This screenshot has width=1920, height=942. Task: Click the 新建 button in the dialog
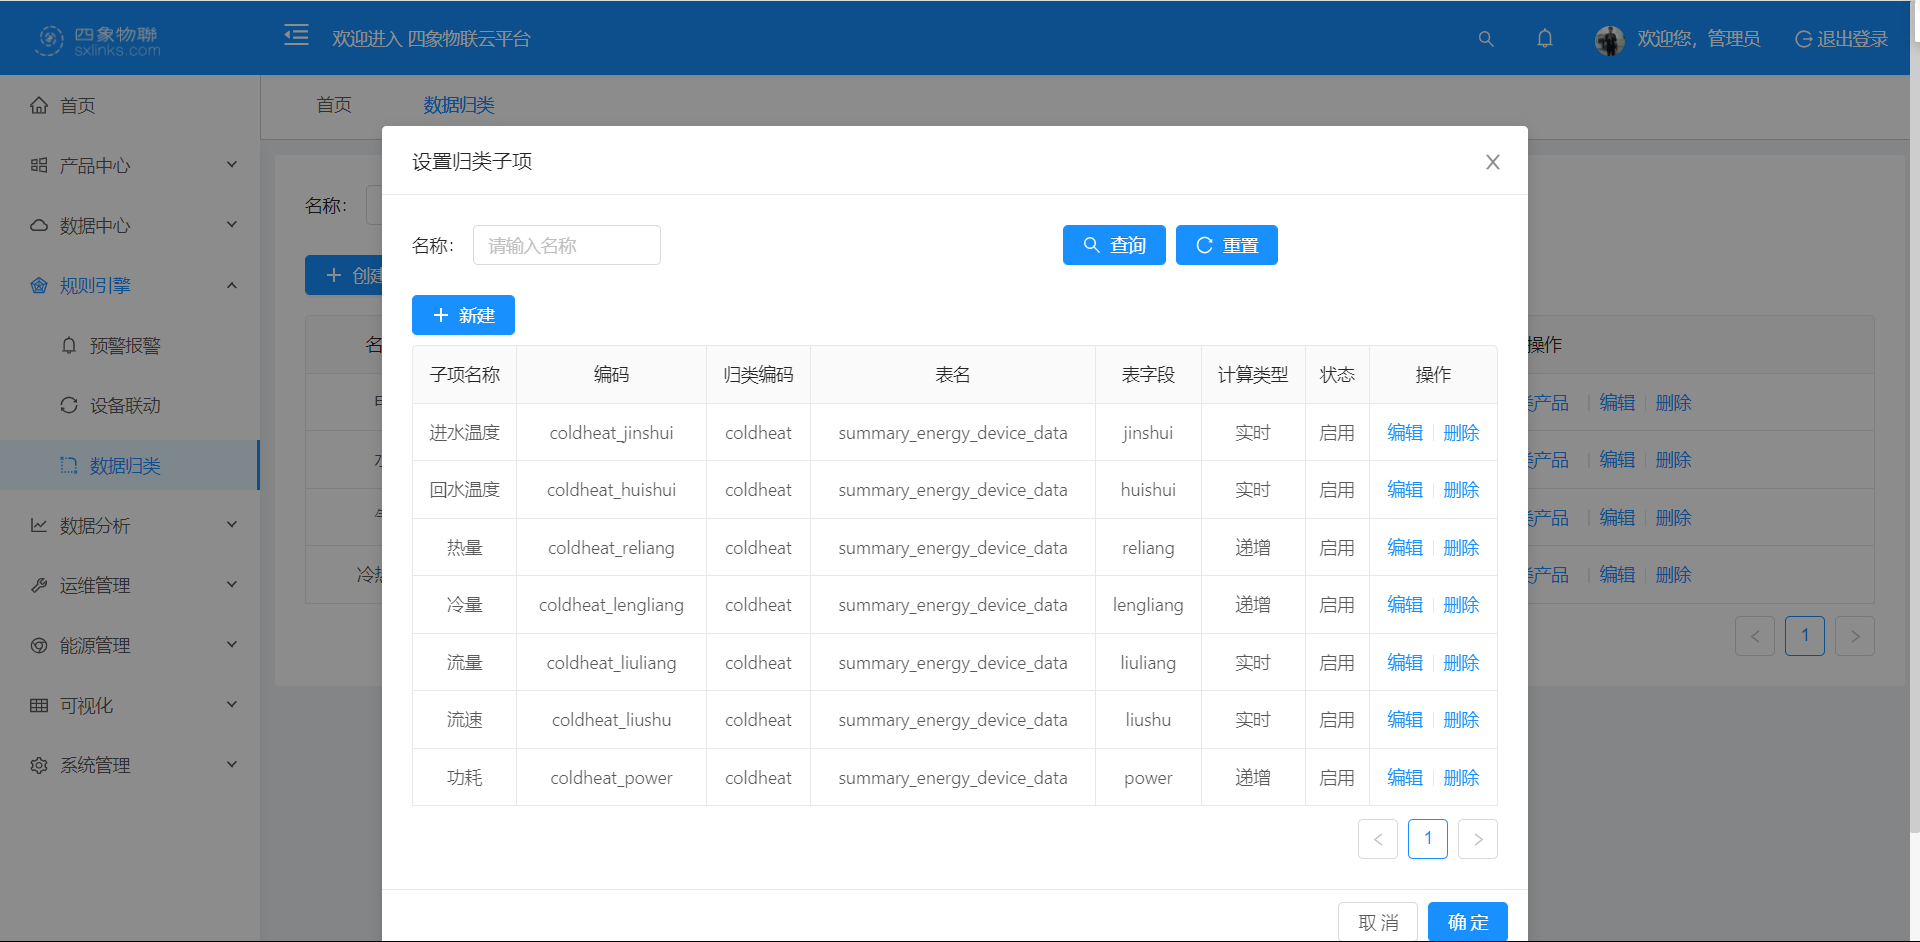coord(463,315)
